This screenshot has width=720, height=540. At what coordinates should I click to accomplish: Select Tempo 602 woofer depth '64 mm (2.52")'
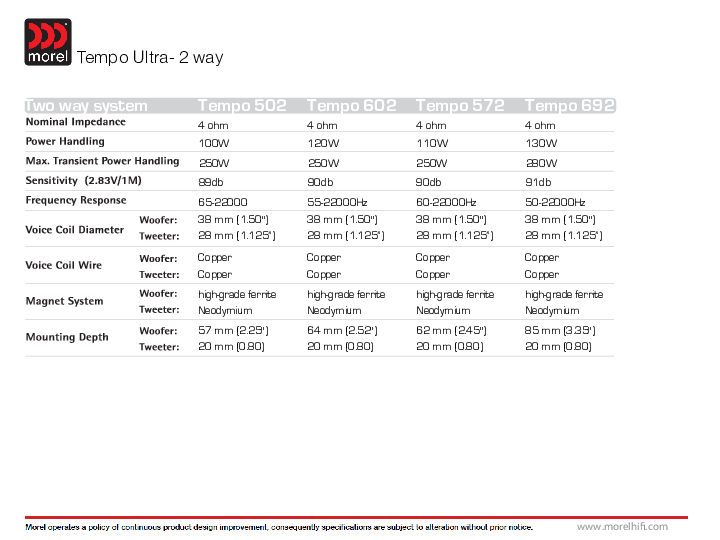tap(342, 330)
